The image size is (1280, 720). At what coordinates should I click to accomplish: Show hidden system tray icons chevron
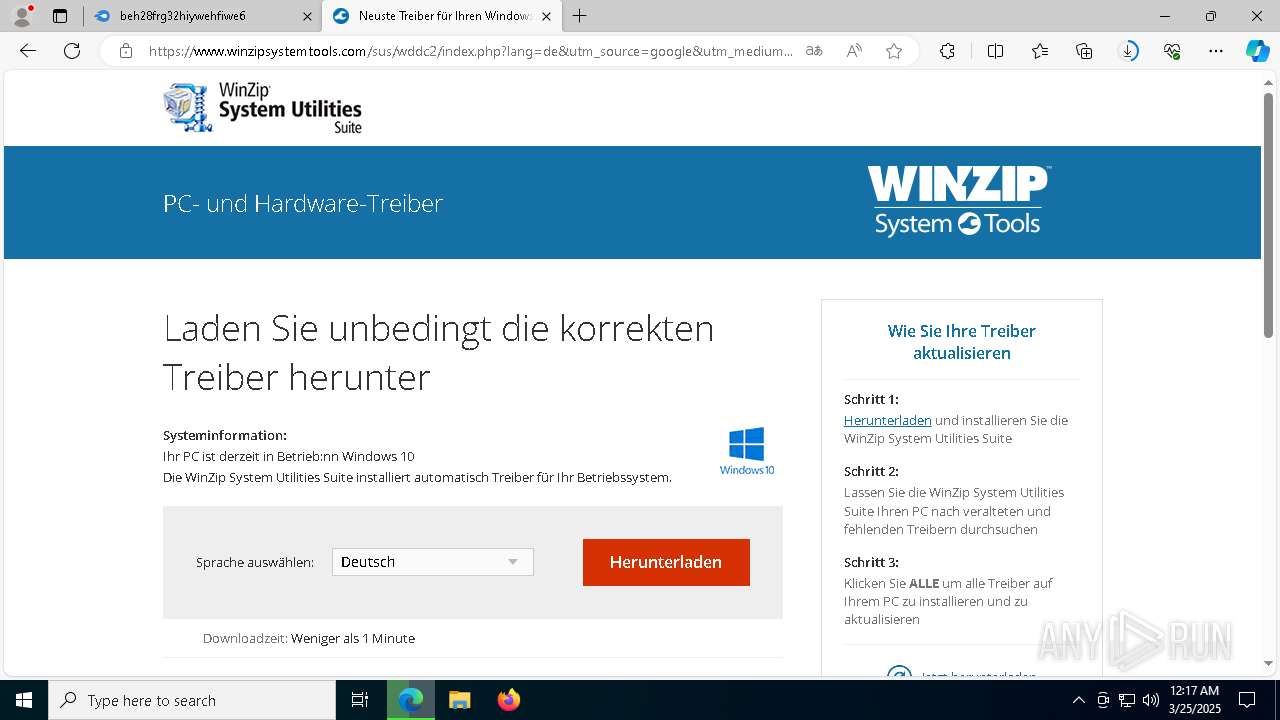tap(1078, 700)
